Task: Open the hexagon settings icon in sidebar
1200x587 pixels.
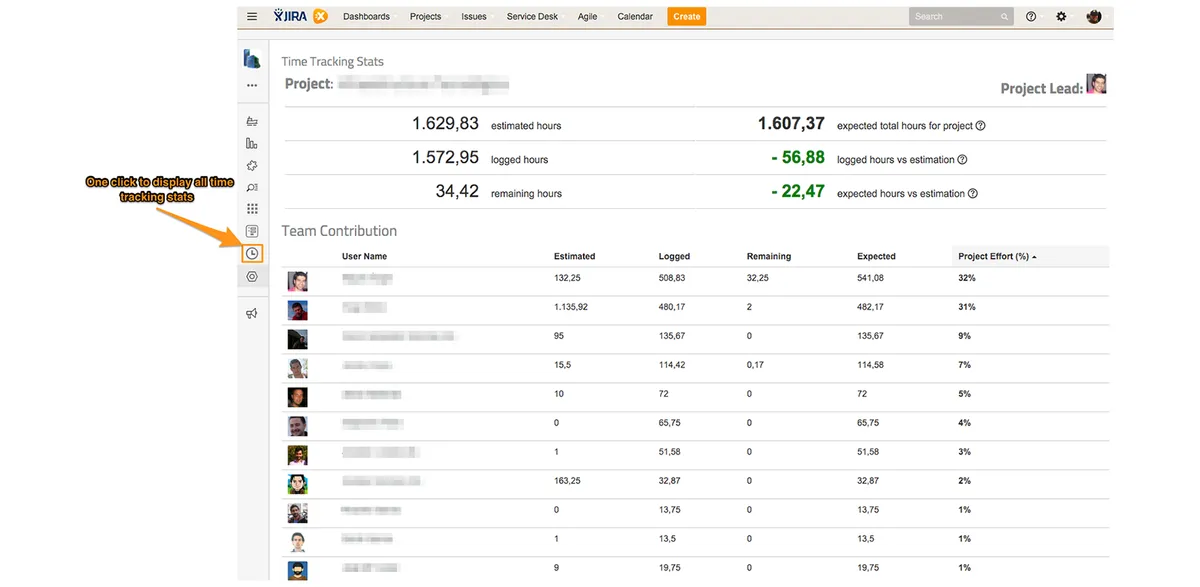Action: pyautogui.click(x=252, y=276)
